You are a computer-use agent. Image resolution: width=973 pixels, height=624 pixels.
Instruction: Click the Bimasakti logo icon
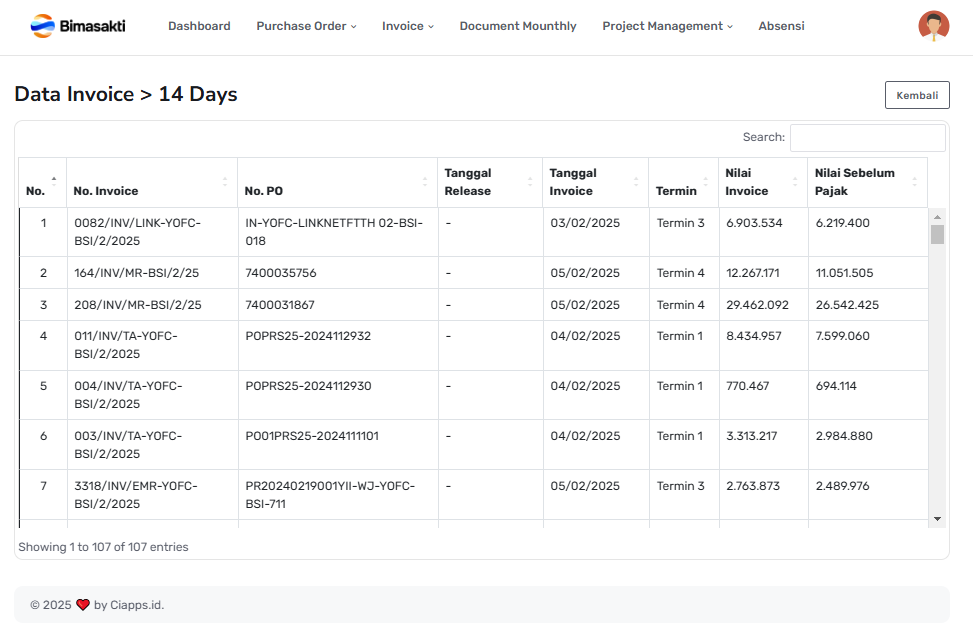pyautogui.click(x=42, y=26)
